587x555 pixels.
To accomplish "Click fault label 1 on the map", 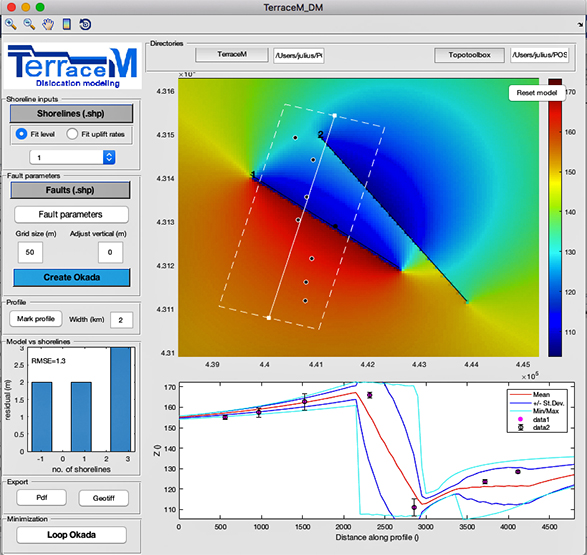I will coord(253,174).
